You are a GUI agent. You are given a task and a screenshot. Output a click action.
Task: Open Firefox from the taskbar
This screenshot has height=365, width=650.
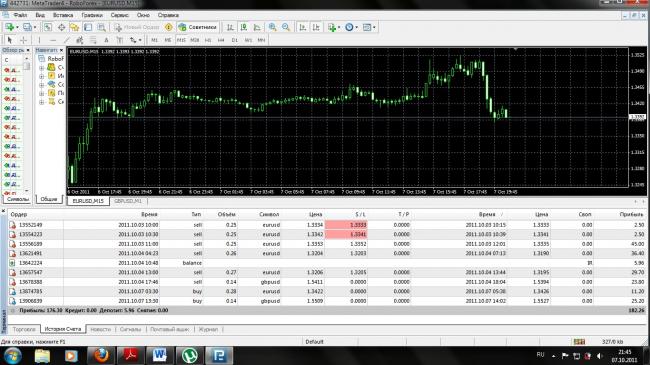100,355
